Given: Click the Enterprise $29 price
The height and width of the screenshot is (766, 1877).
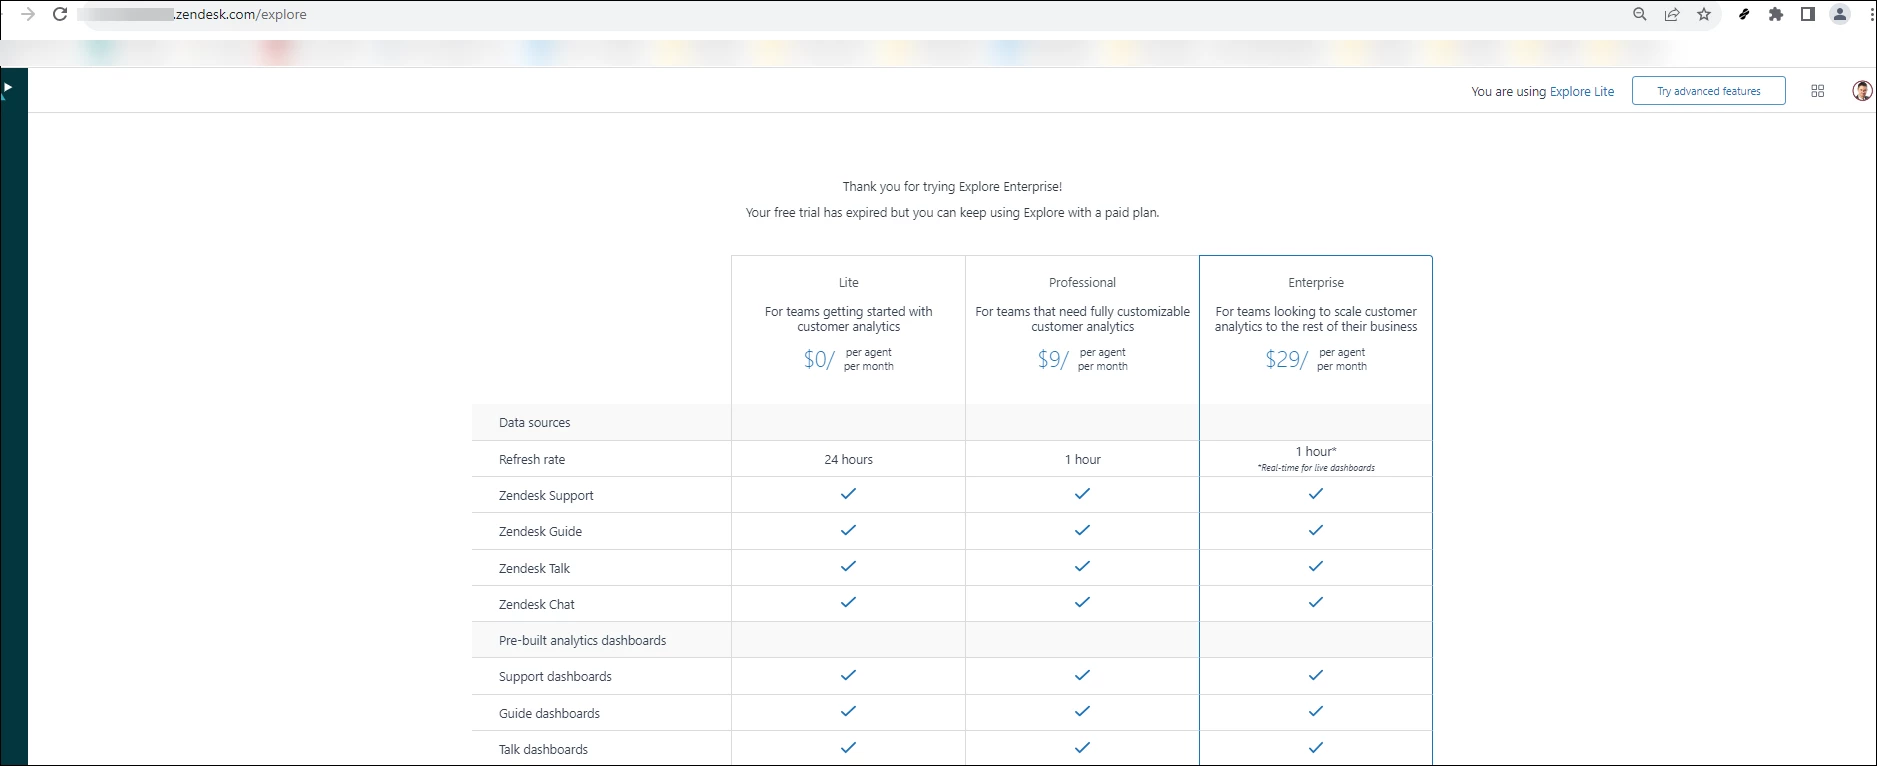Looking at the screenshot, I should coord(1285,360).
